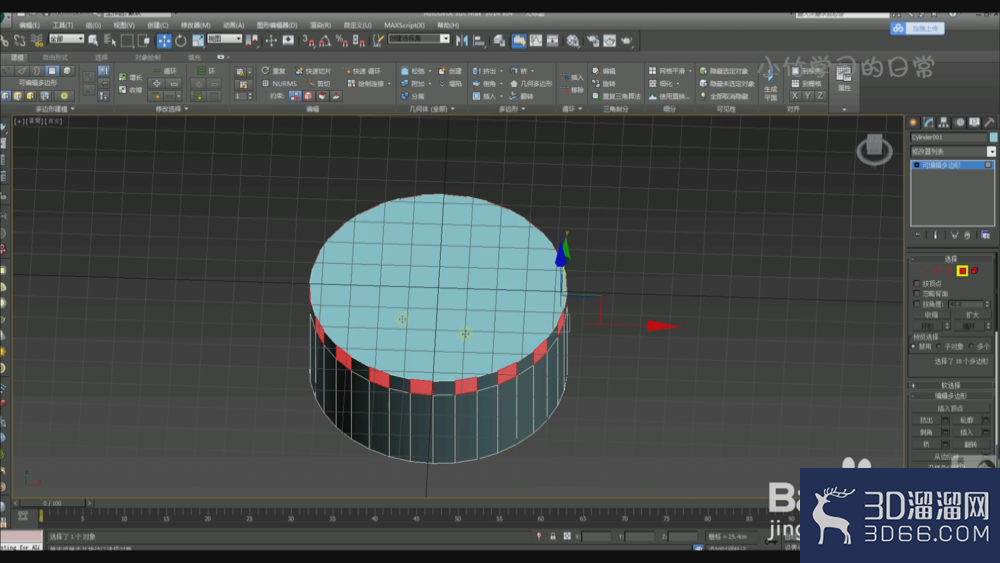Open the Motion command panel tab

[959, 122]
